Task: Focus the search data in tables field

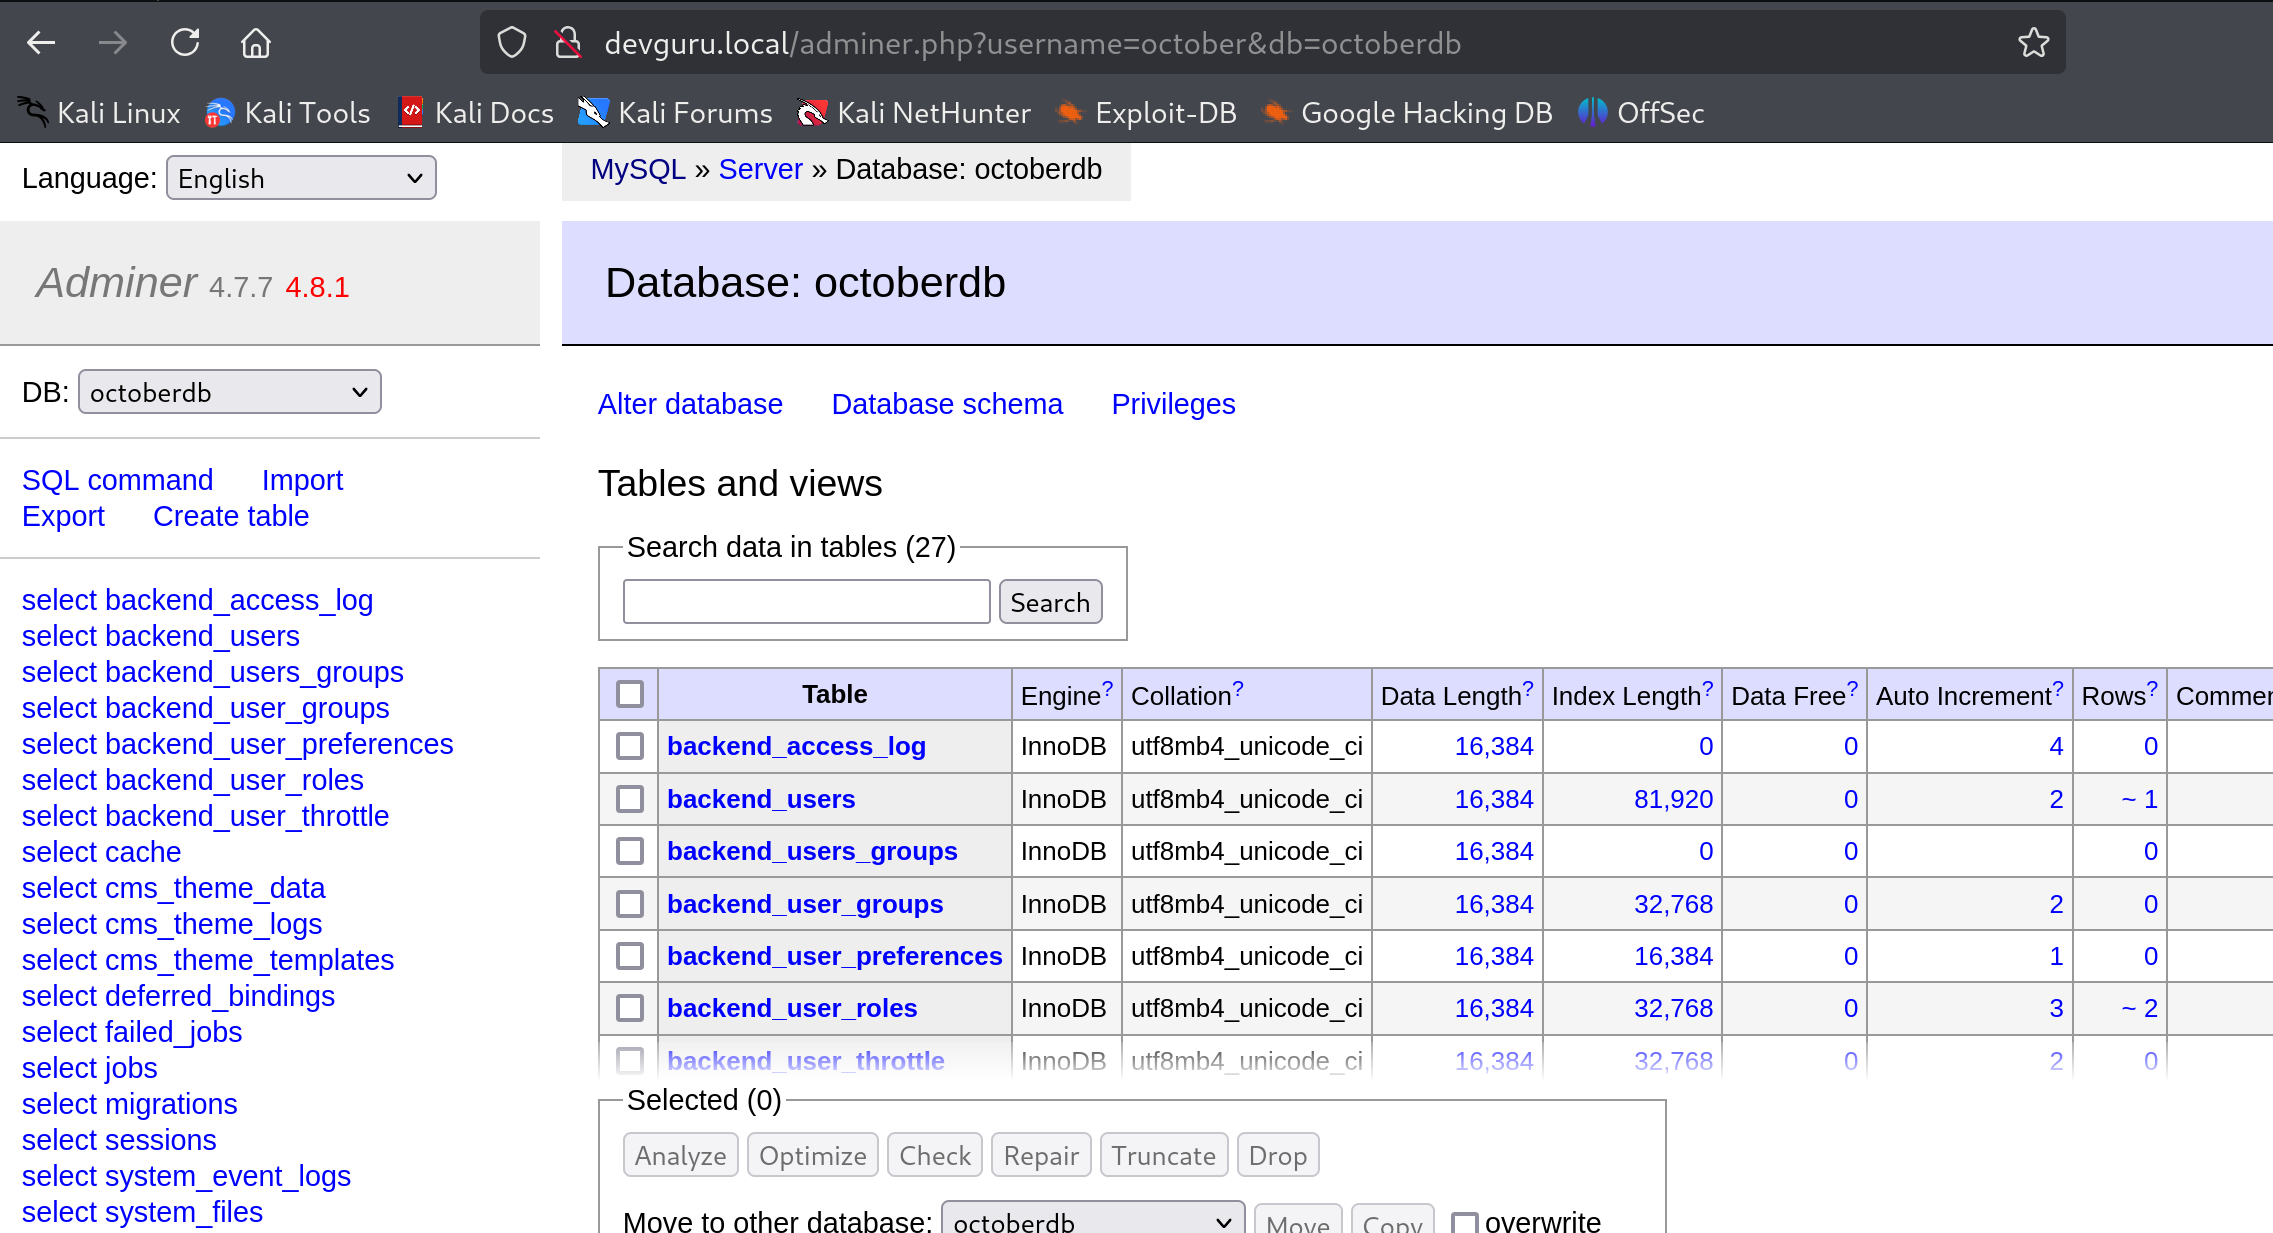Action: point(806,602)
